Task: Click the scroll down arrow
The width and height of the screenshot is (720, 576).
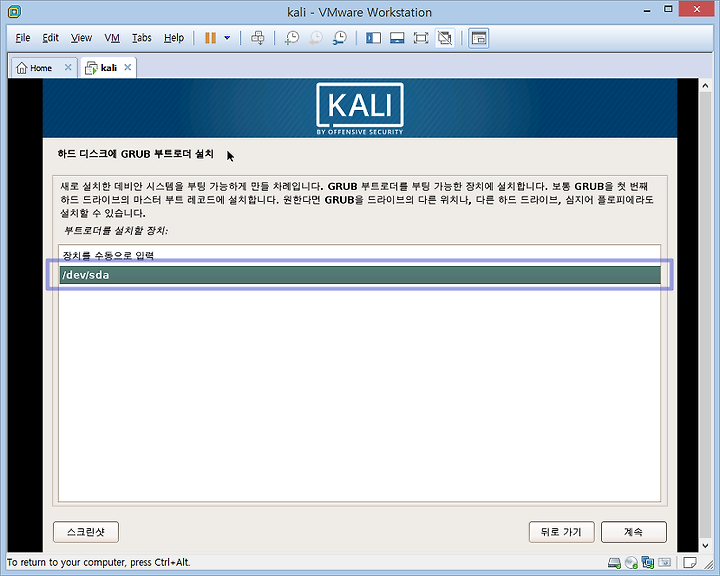Action: point(705,545)
